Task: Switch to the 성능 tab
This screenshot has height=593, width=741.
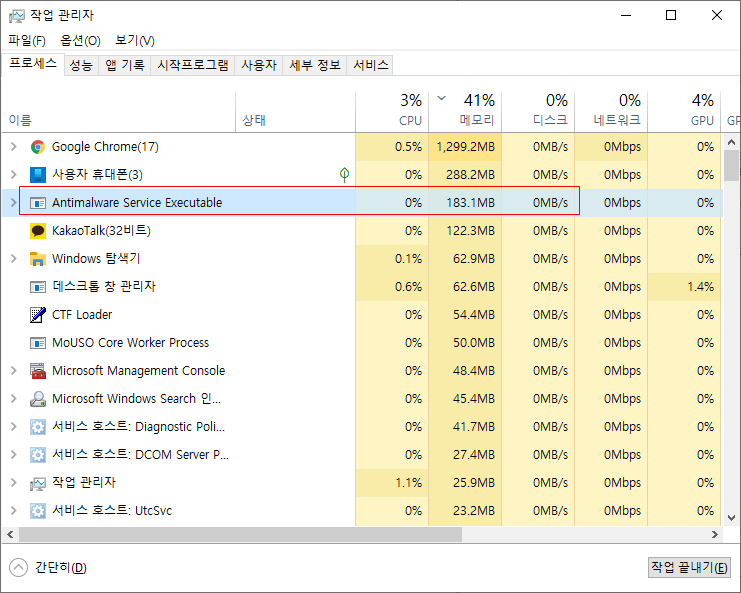Action: [81, 65]
